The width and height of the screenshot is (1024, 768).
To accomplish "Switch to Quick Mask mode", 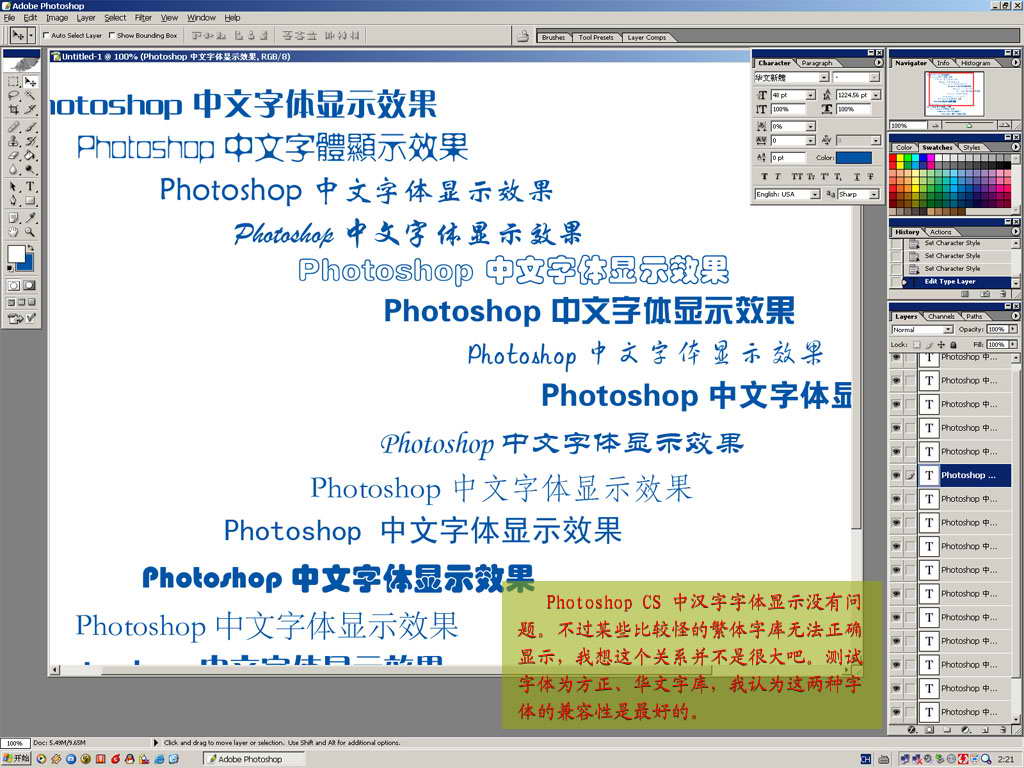I will 30,285.
